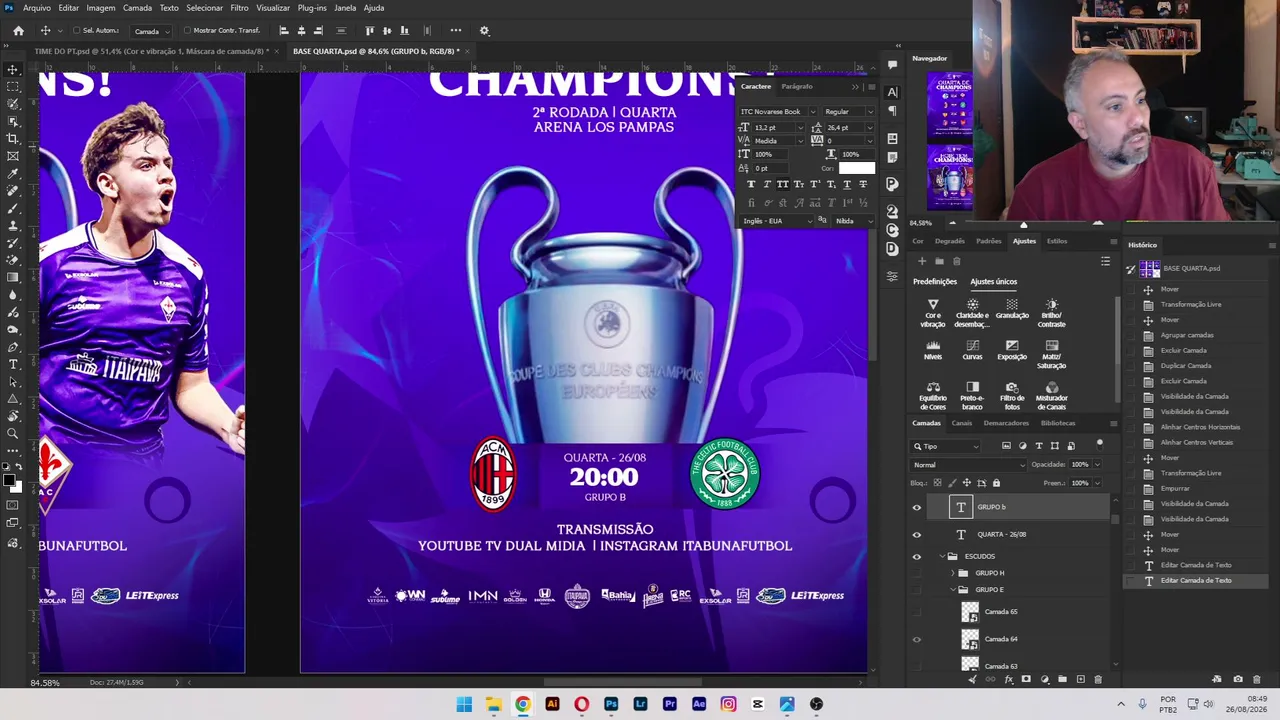
Task: Open the blend mode dropdown Normal
Action: (968, 465)
